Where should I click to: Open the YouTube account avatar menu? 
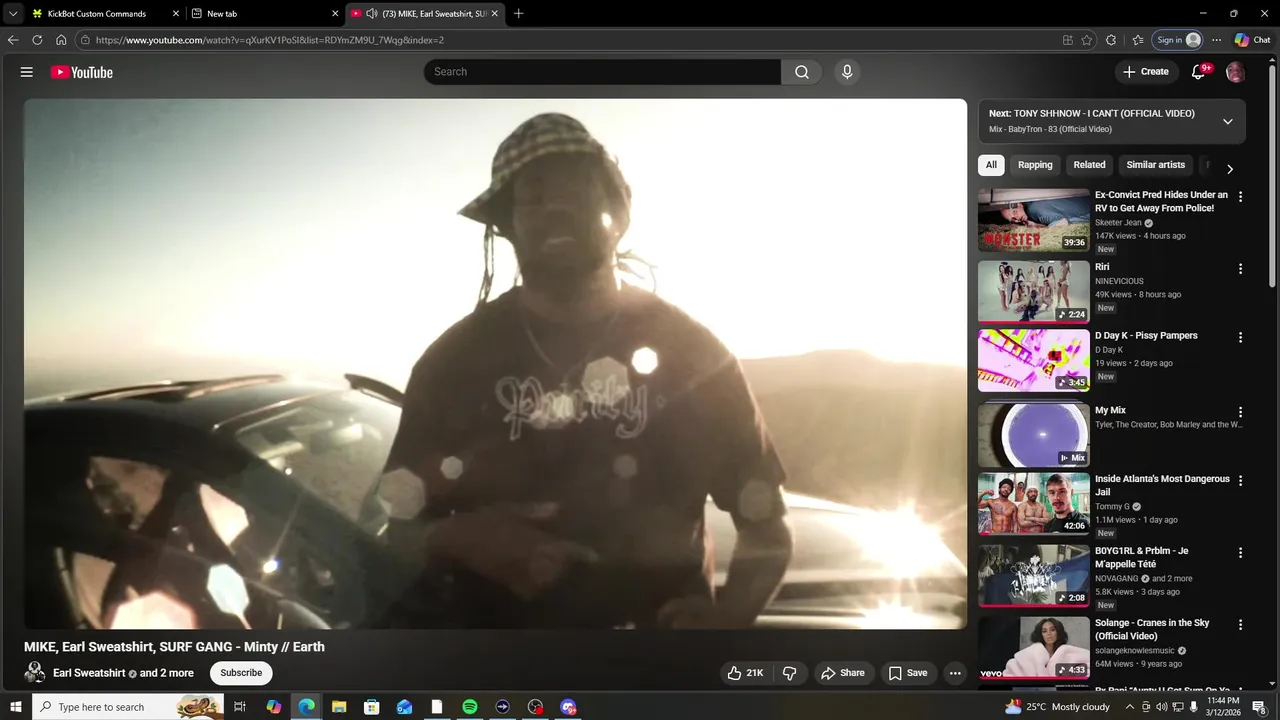(x=1236, y=72)
